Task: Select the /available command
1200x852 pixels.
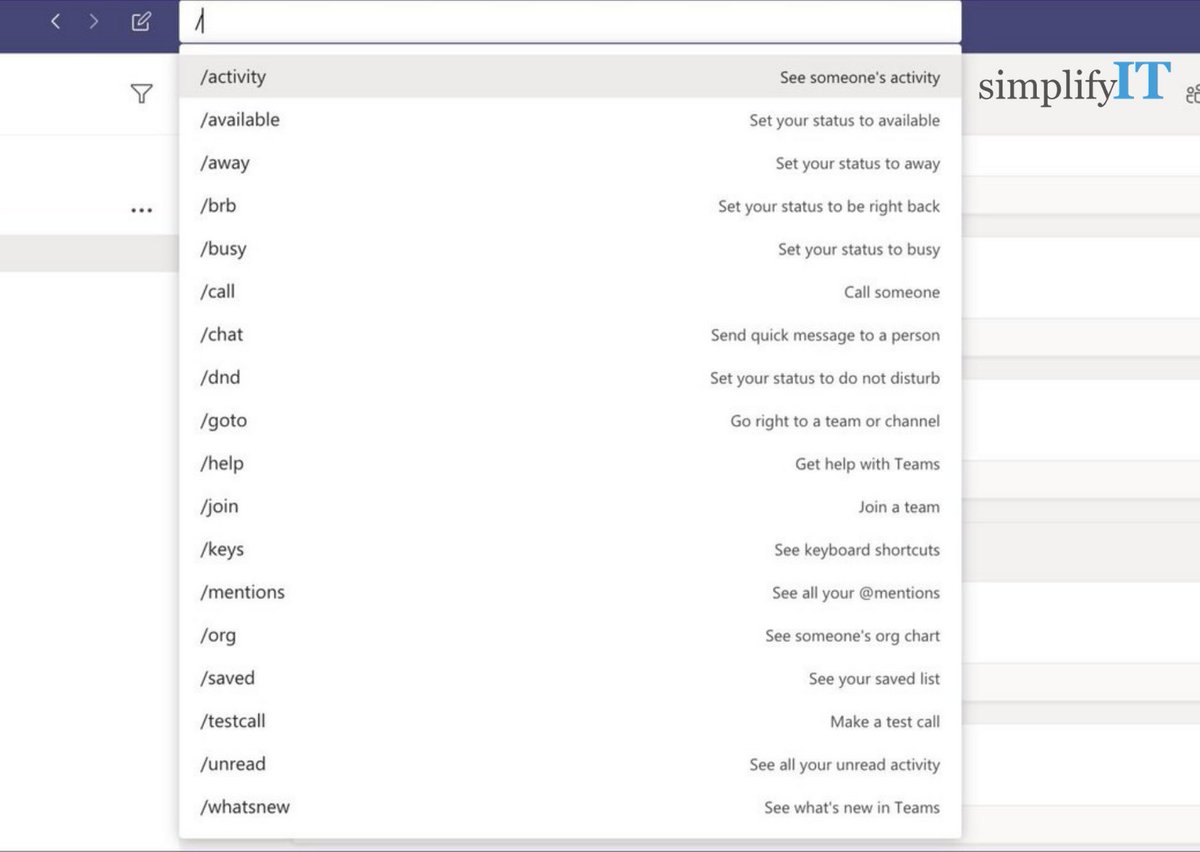Action: [x=570, y=120]
